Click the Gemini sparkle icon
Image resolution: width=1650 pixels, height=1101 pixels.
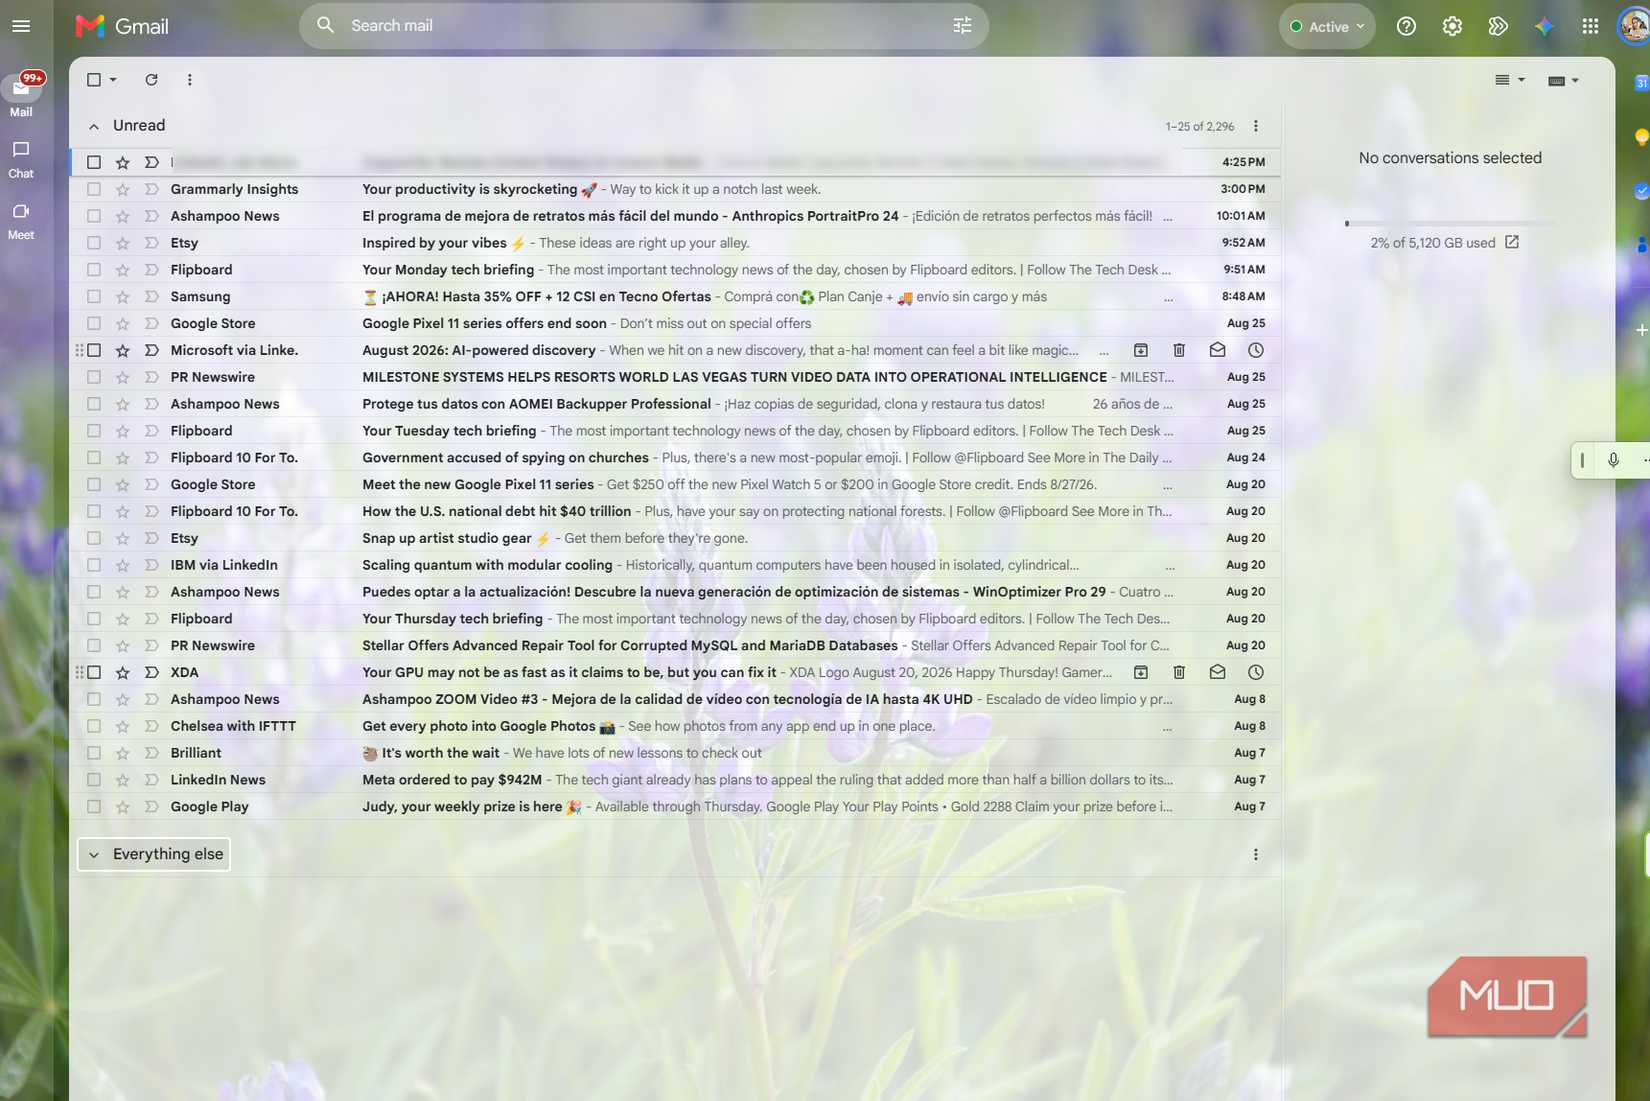pos(1544,27)
